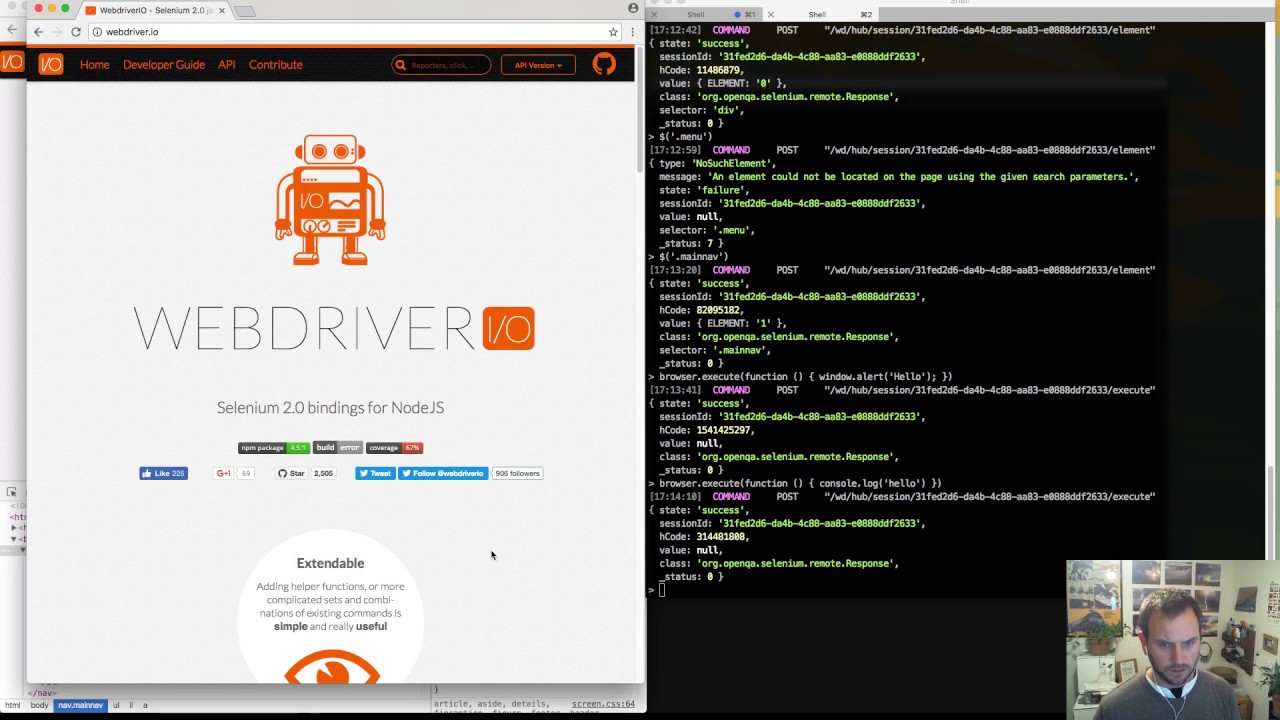
Task: Open the Chrome three-dot menu
Action: pyautogui.click(x=632, y=32)
